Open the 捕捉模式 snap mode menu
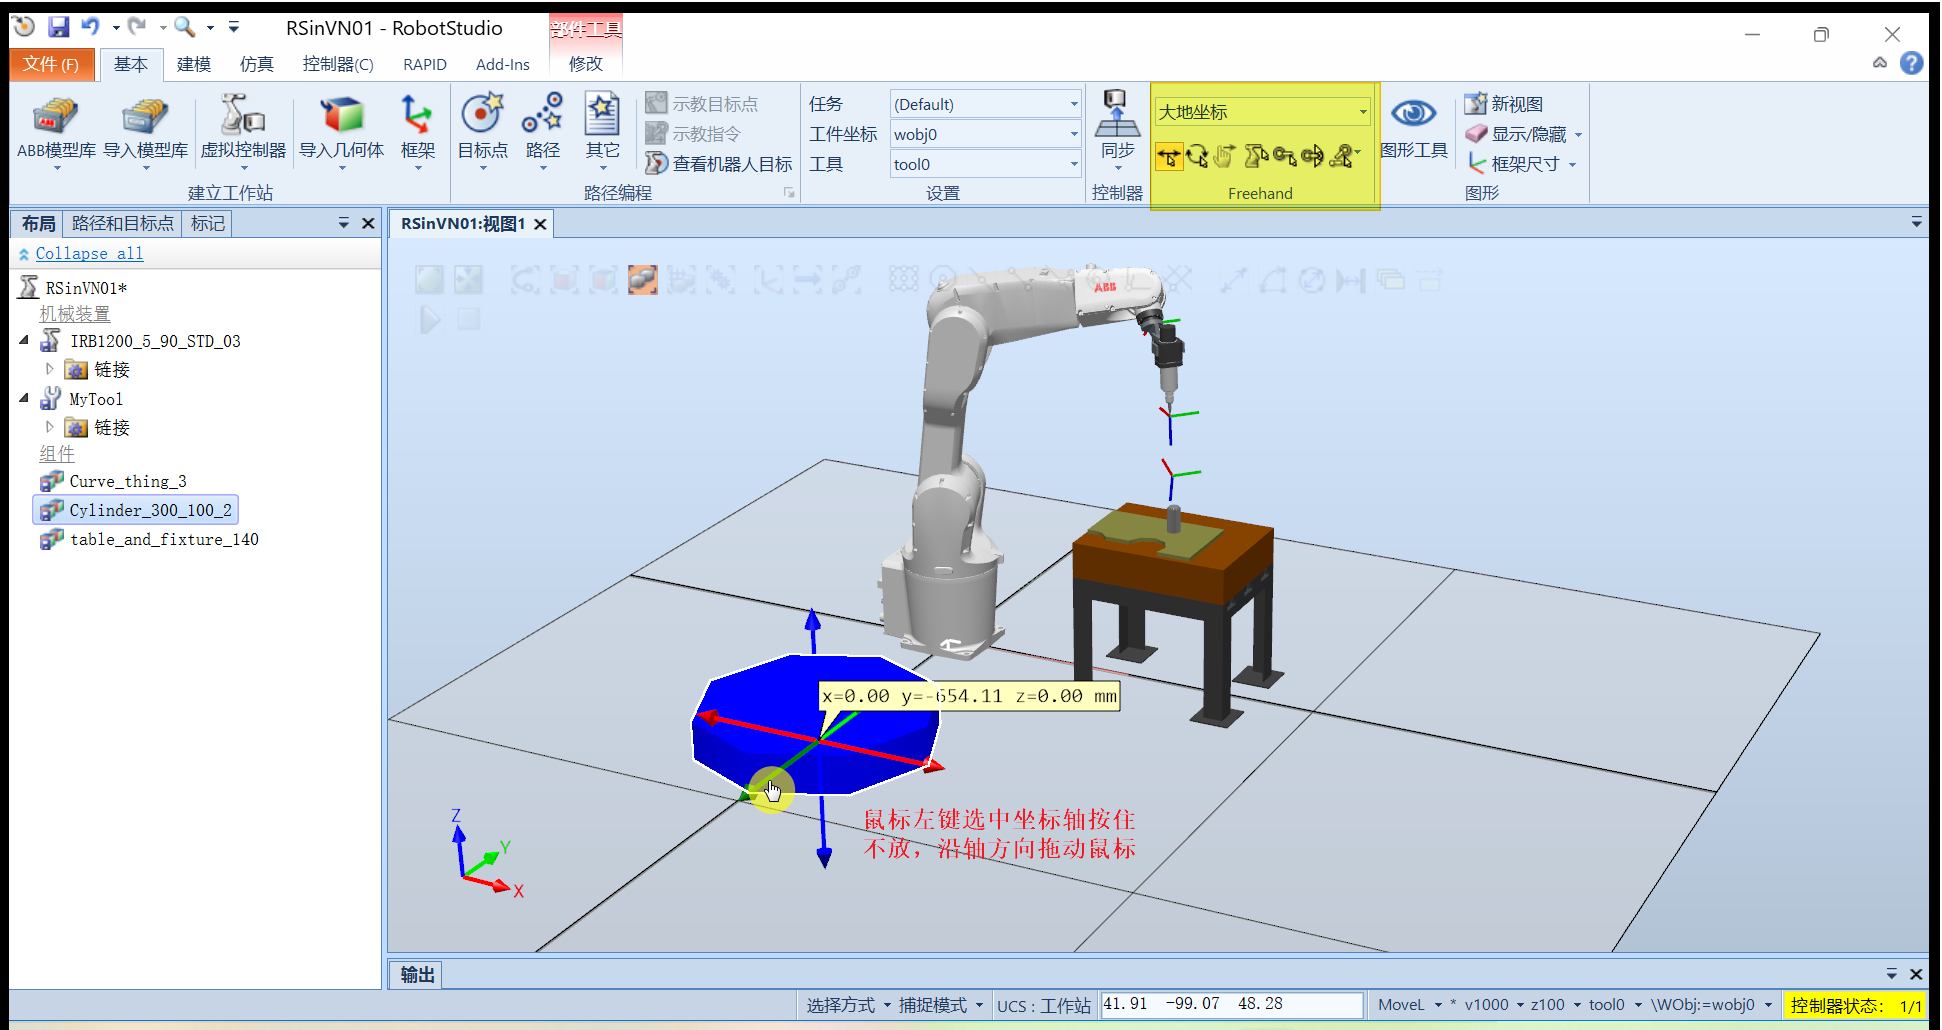1942x1030 pixels. [x=940, y=1005]
